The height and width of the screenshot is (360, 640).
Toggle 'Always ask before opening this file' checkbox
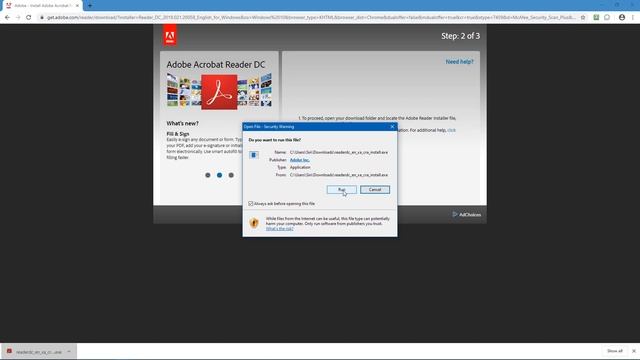click(x=251, y=203)
